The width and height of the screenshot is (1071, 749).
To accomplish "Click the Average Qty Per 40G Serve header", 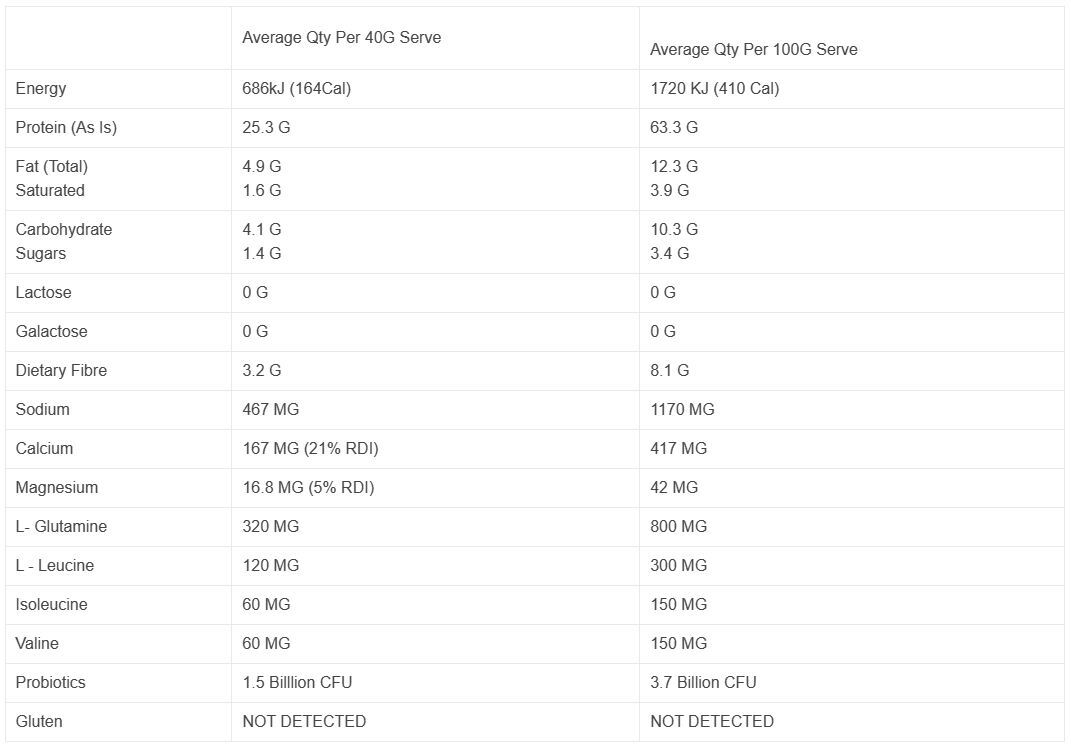I will coord(342,38).
